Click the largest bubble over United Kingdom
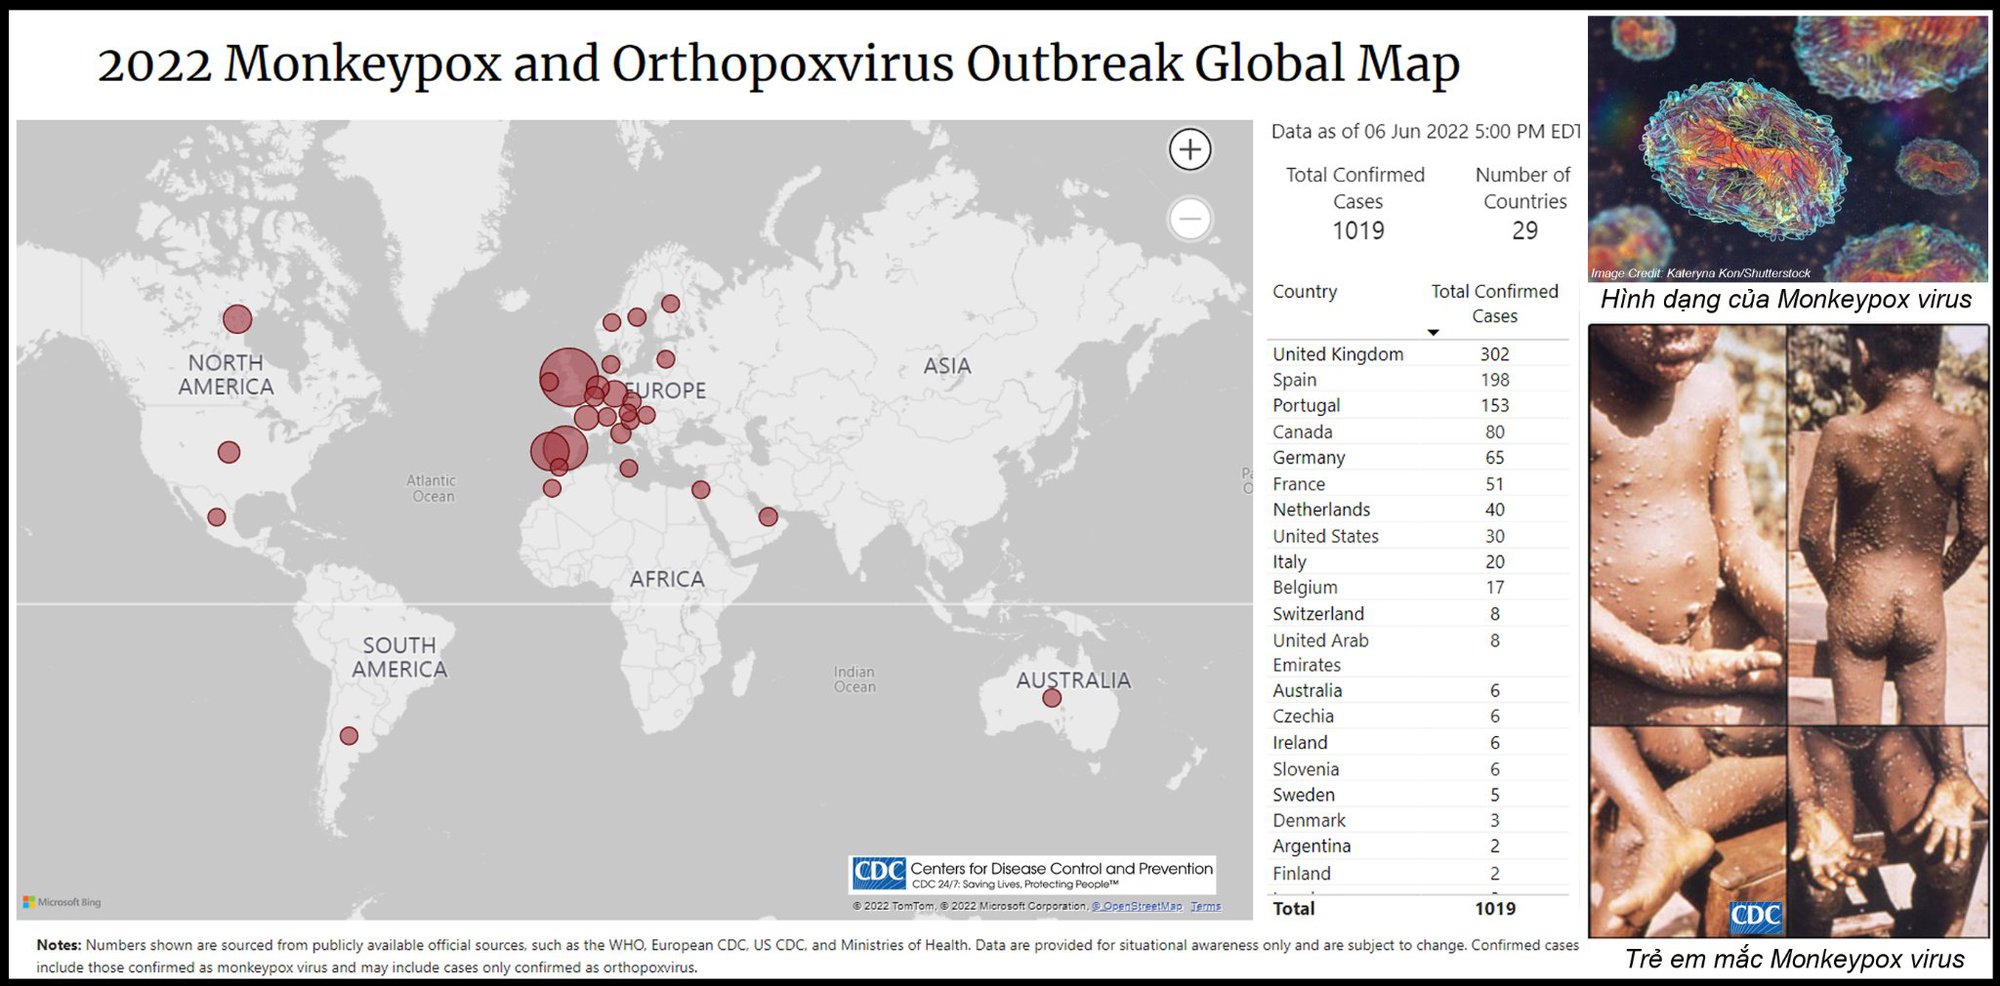This screenshot has height=986, width=2000. coord(569,377)
